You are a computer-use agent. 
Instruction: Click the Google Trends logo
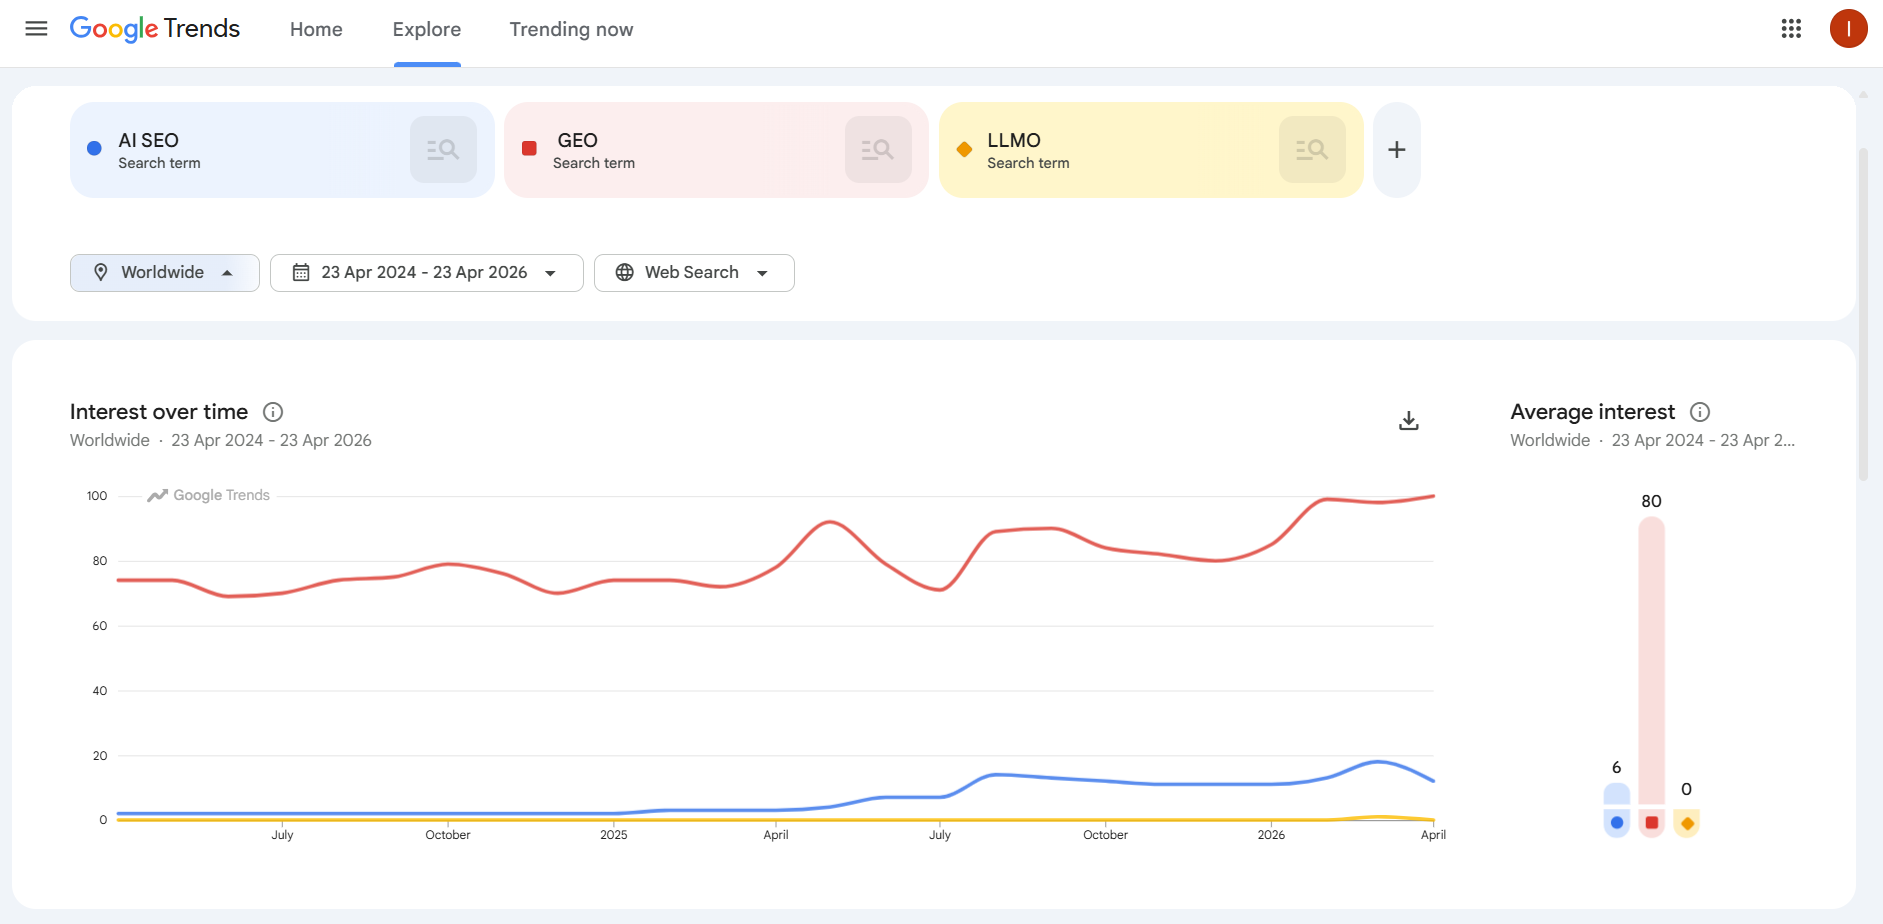pos(153,28)
